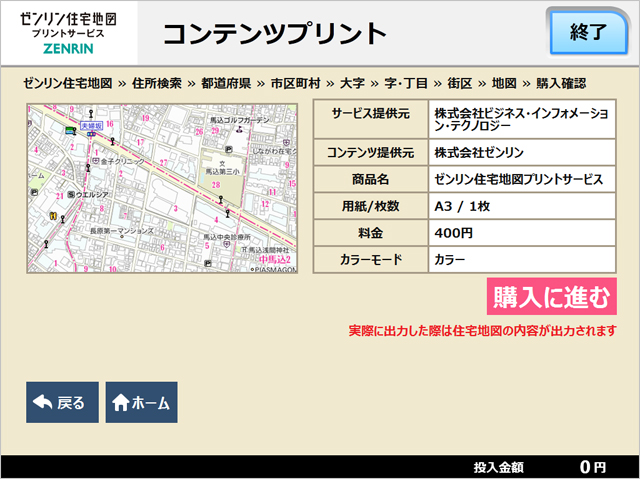Select the 住所検索 breadcrumb

pos(157,83)
